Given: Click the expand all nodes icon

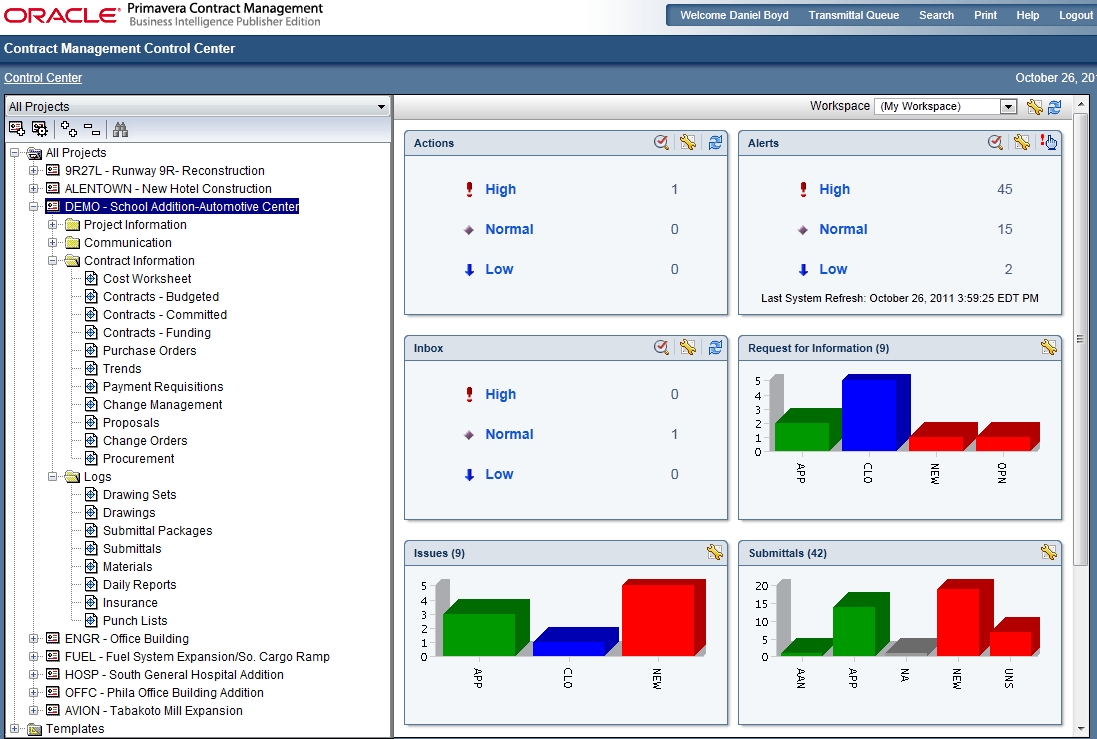Looking at the screenshot, I should [x=69, y=129].
